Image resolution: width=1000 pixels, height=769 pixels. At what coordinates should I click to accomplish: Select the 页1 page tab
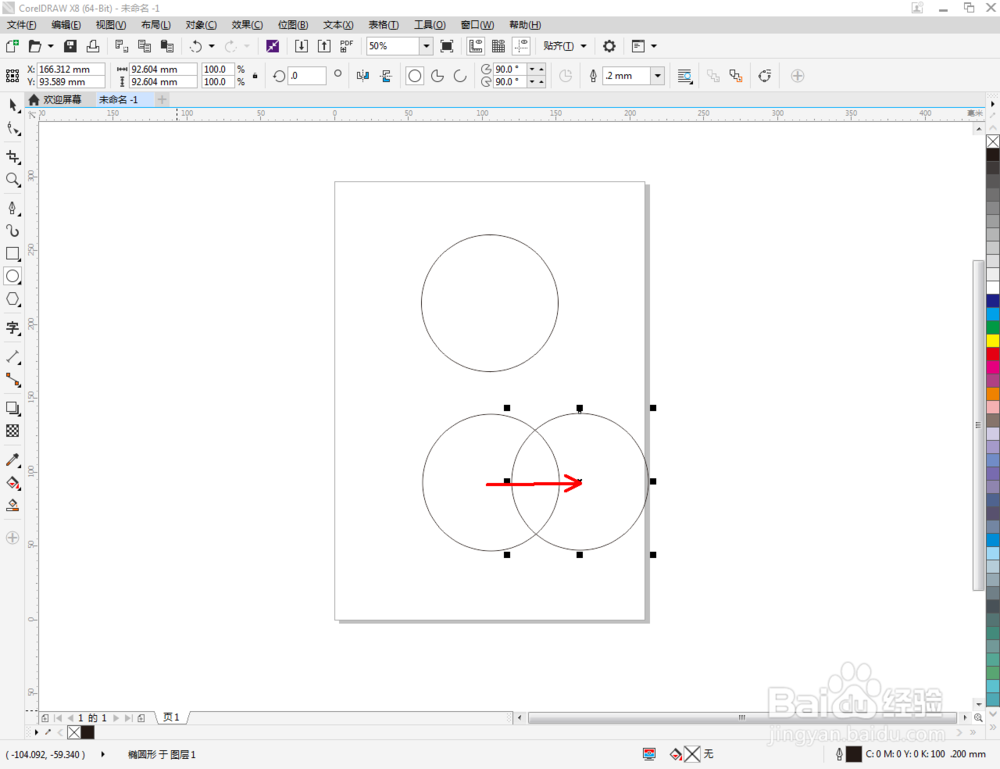172,717
